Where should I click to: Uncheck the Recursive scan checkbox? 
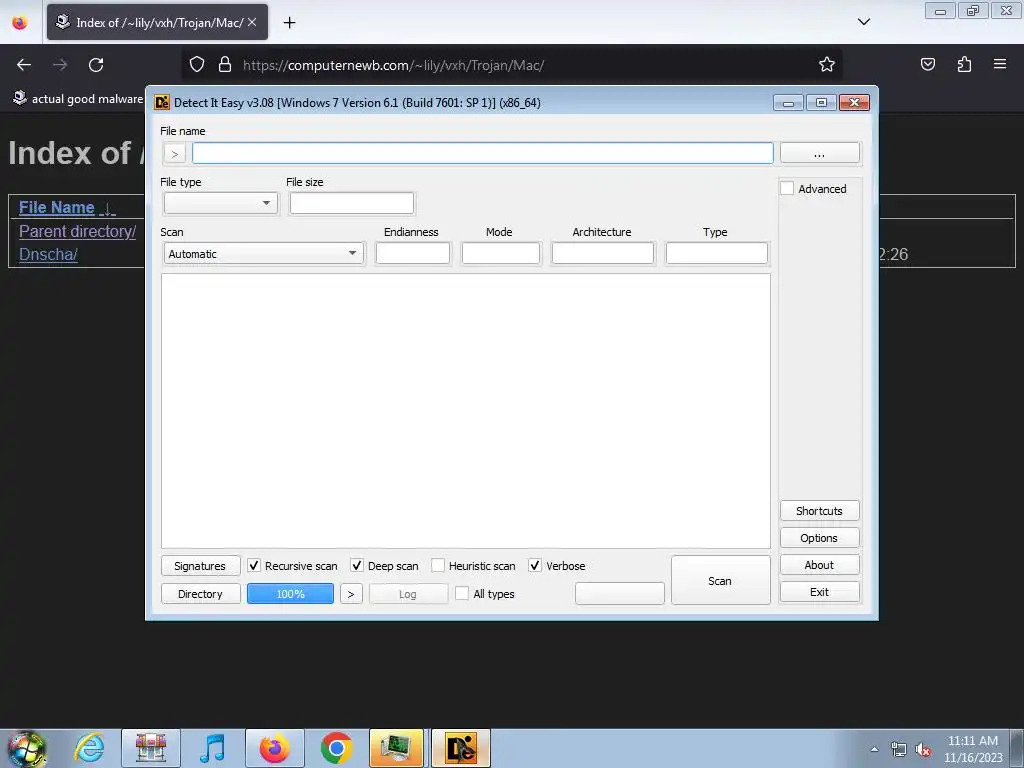coord(253,566)
